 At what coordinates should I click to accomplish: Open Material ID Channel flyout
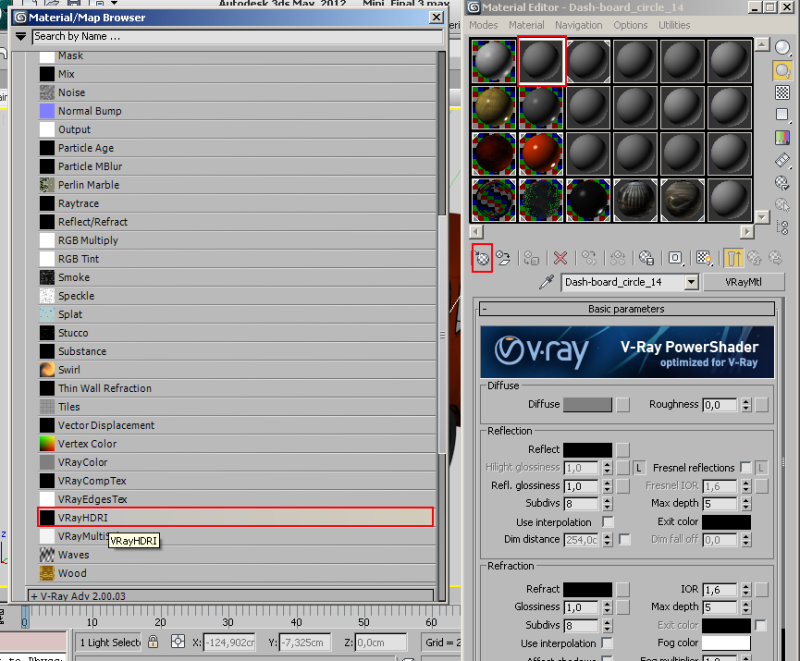pos(675,258)
